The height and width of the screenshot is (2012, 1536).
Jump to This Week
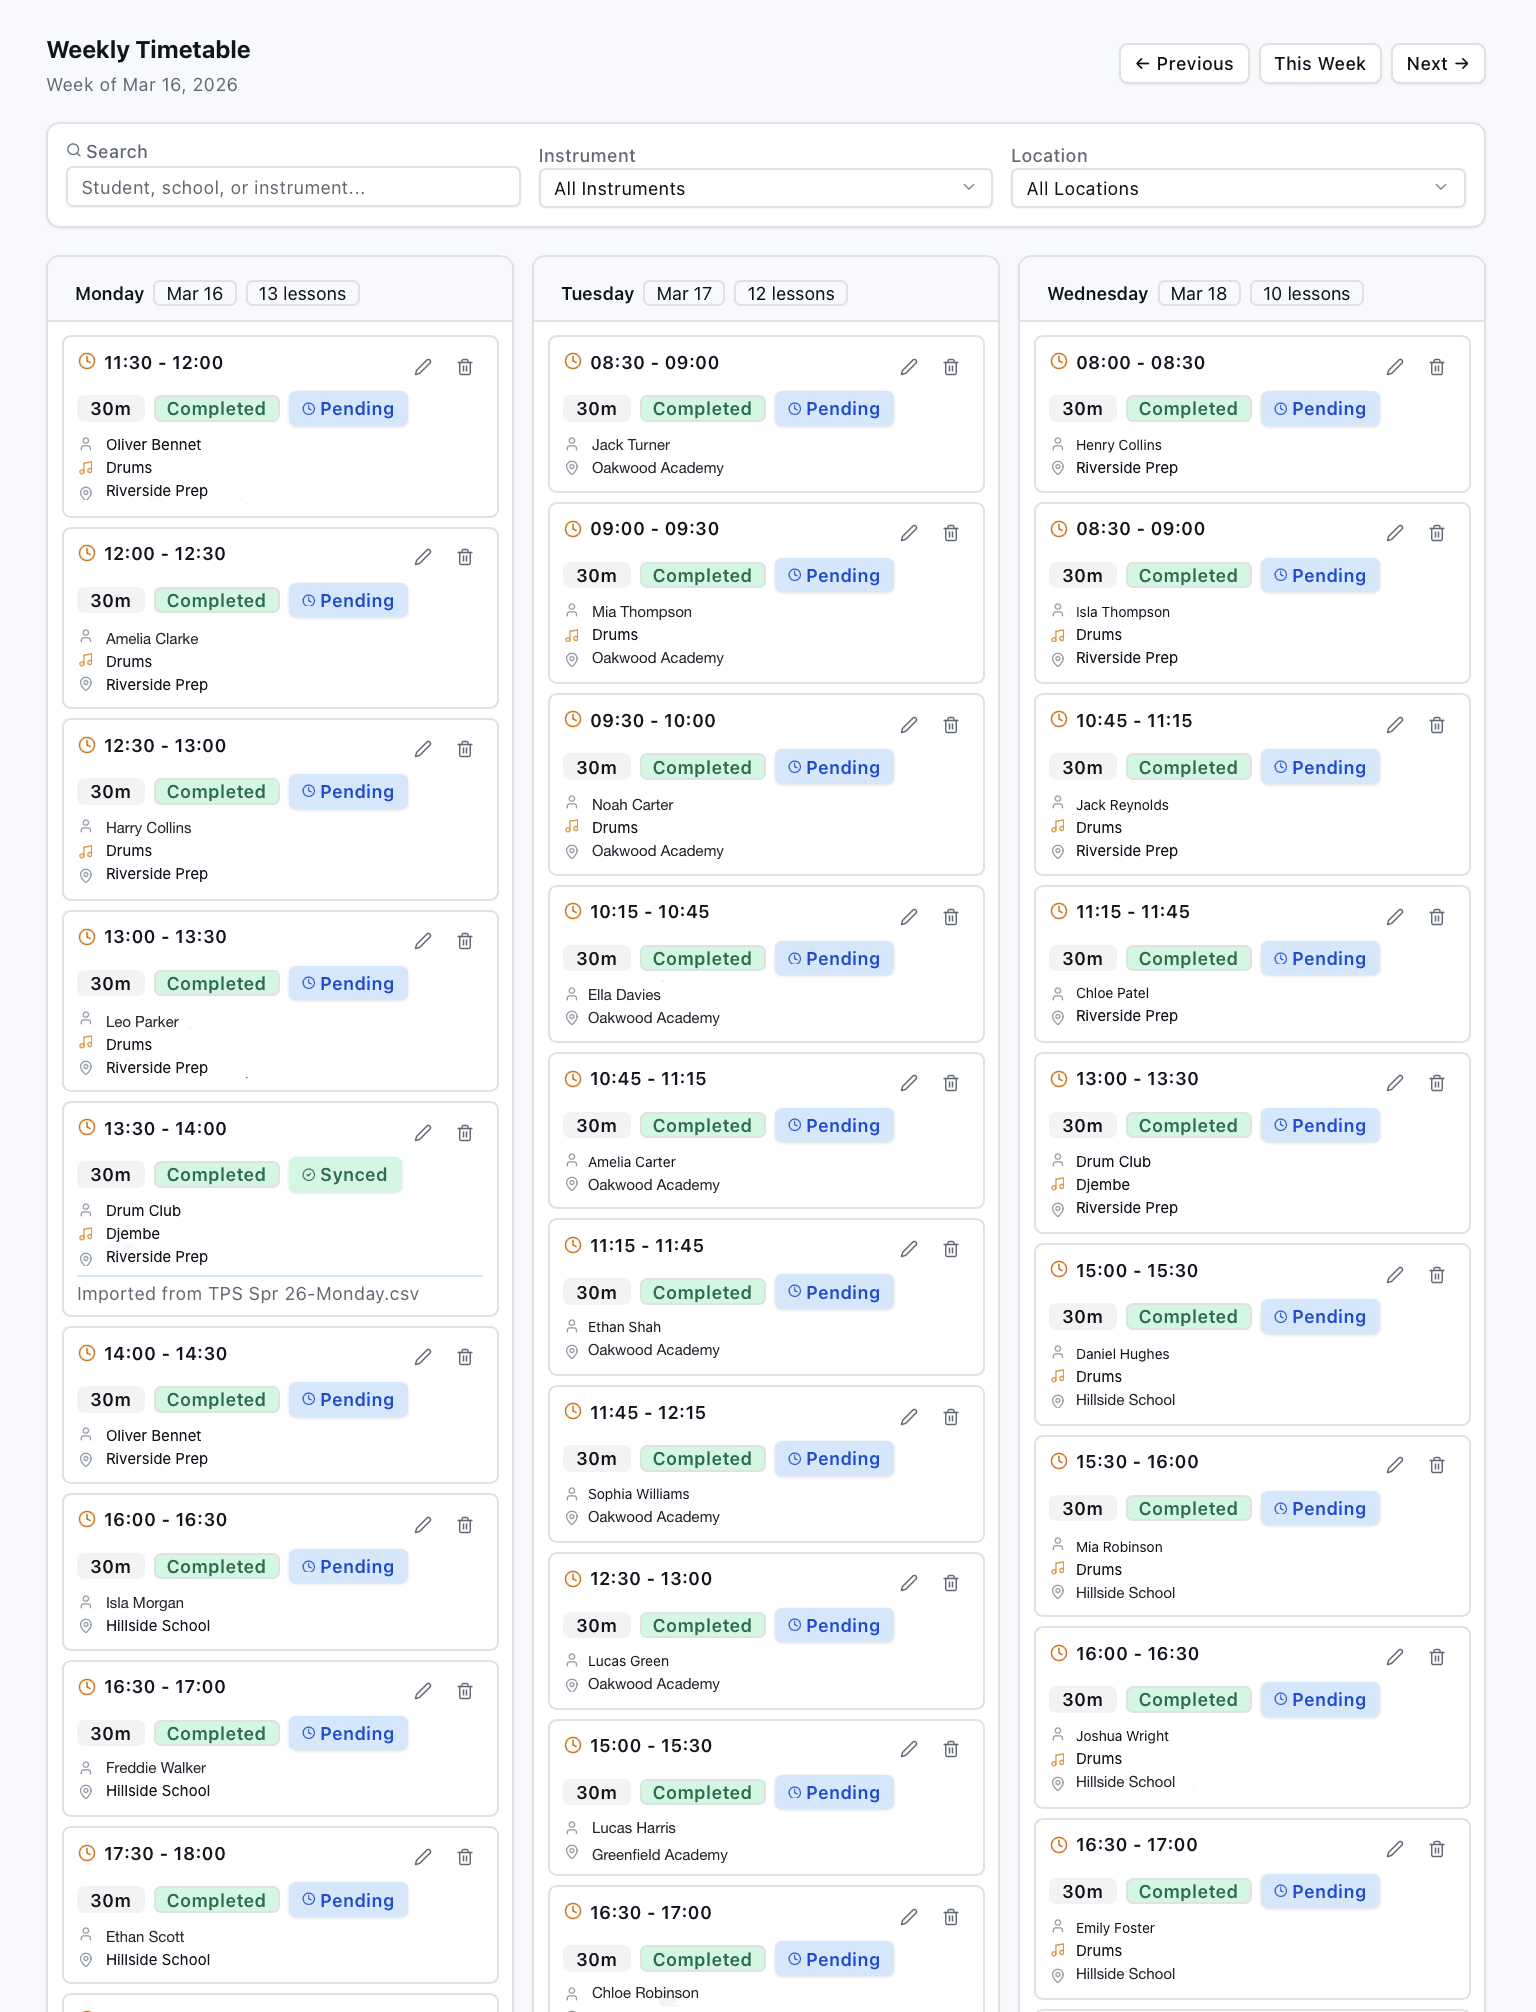[1319, 64]
